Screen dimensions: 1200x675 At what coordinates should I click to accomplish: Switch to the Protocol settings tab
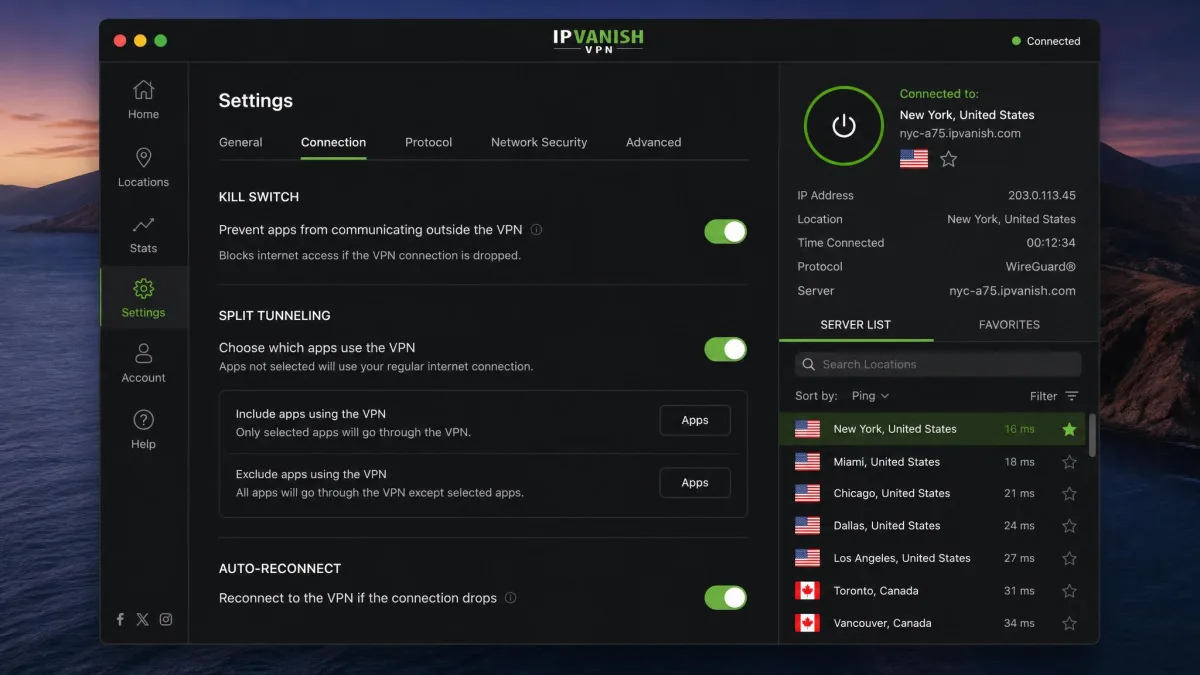pyautogui.click(x=429, y=142)
